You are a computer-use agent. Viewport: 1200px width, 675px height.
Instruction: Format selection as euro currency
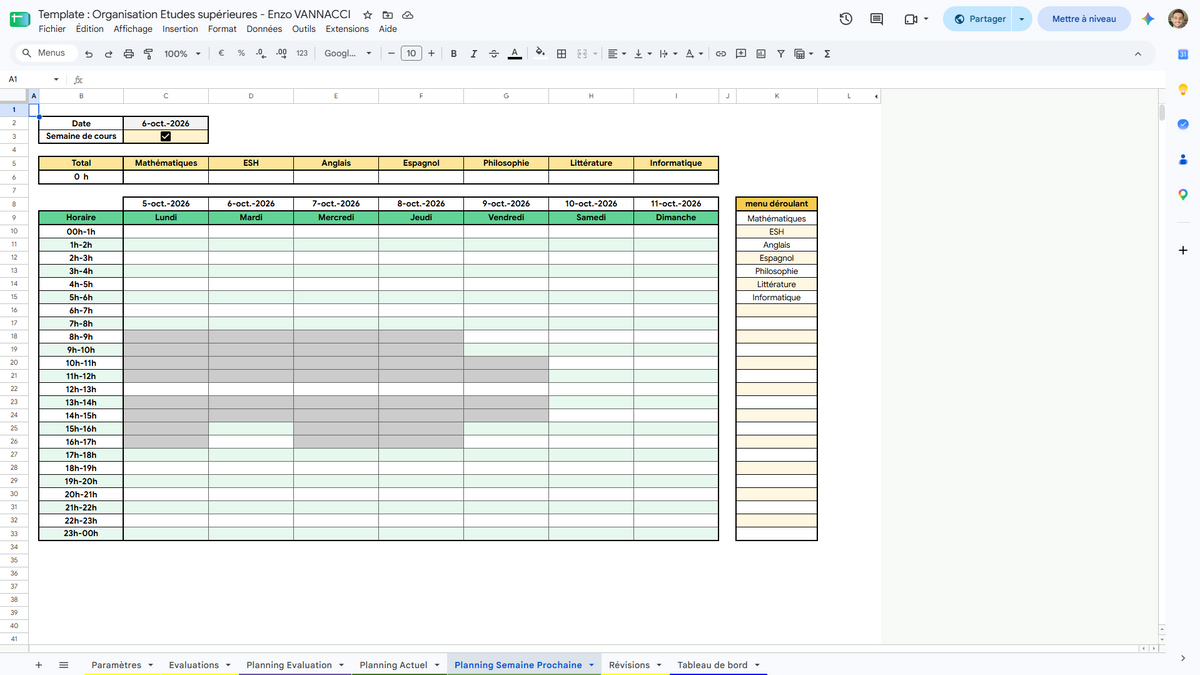(220, 54)
